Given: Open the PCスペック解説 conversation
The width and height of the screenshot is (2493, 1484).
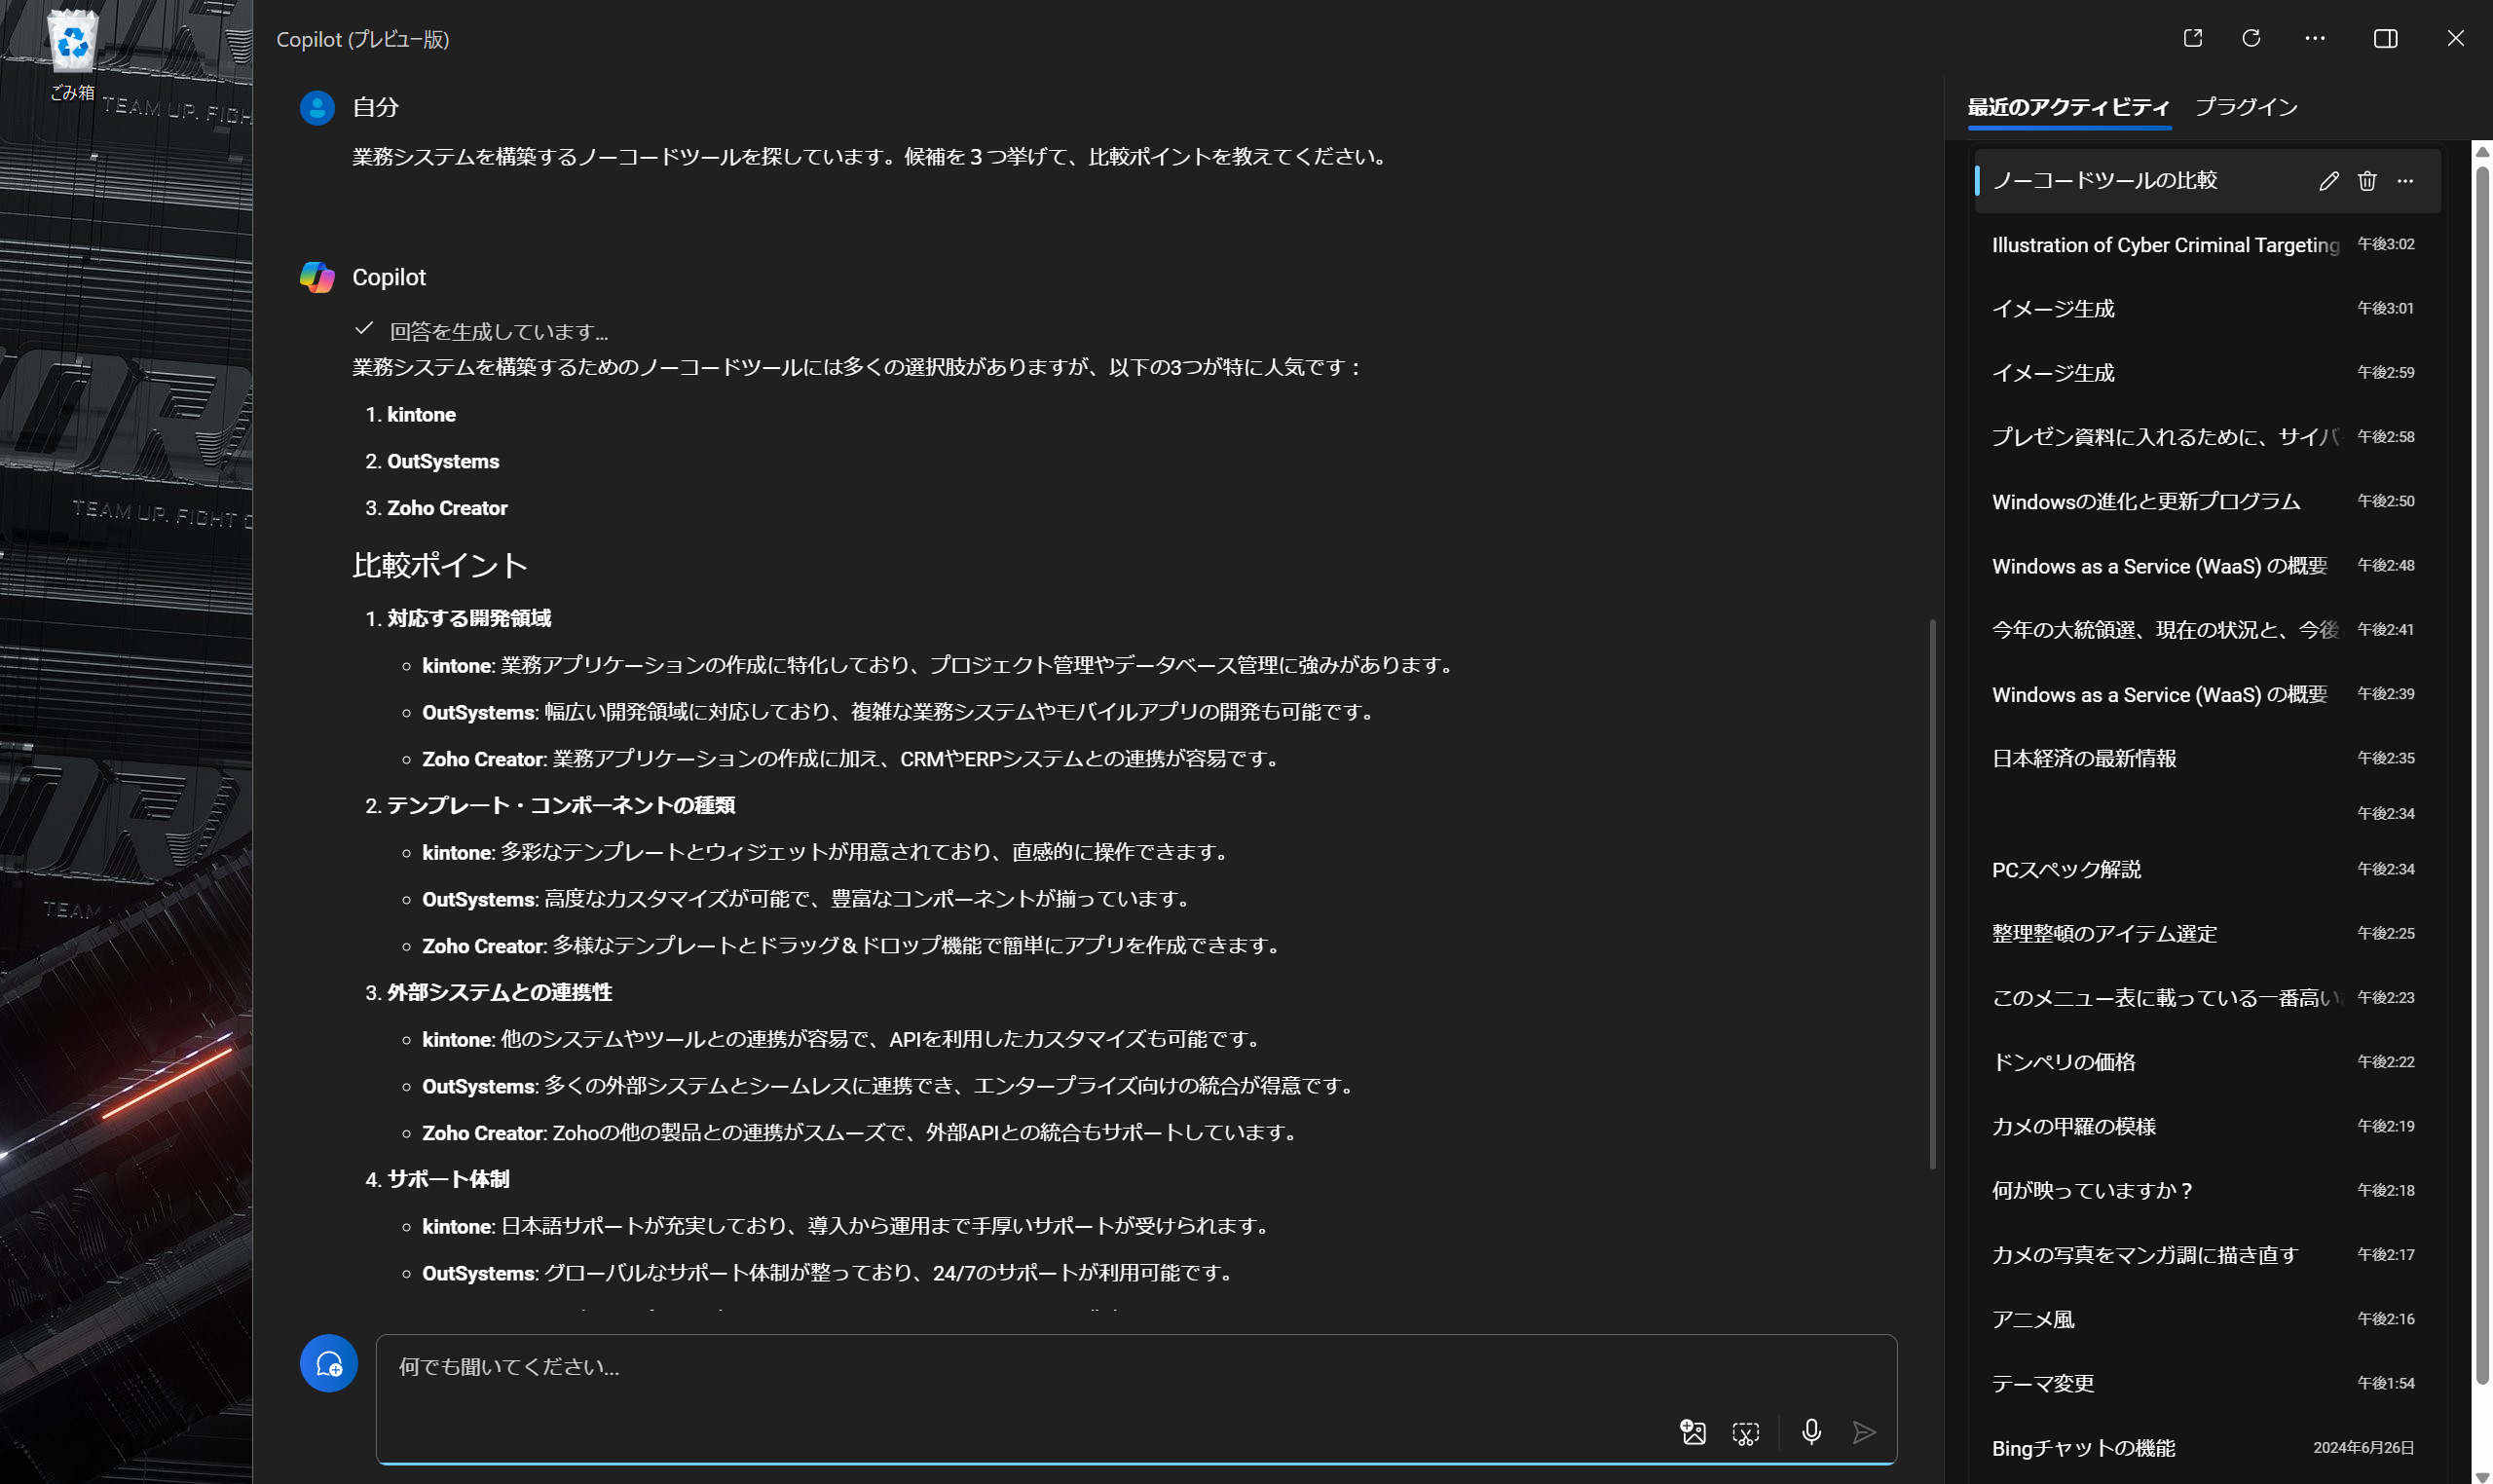Looking at the screenshot, I should pos(2066,869).
